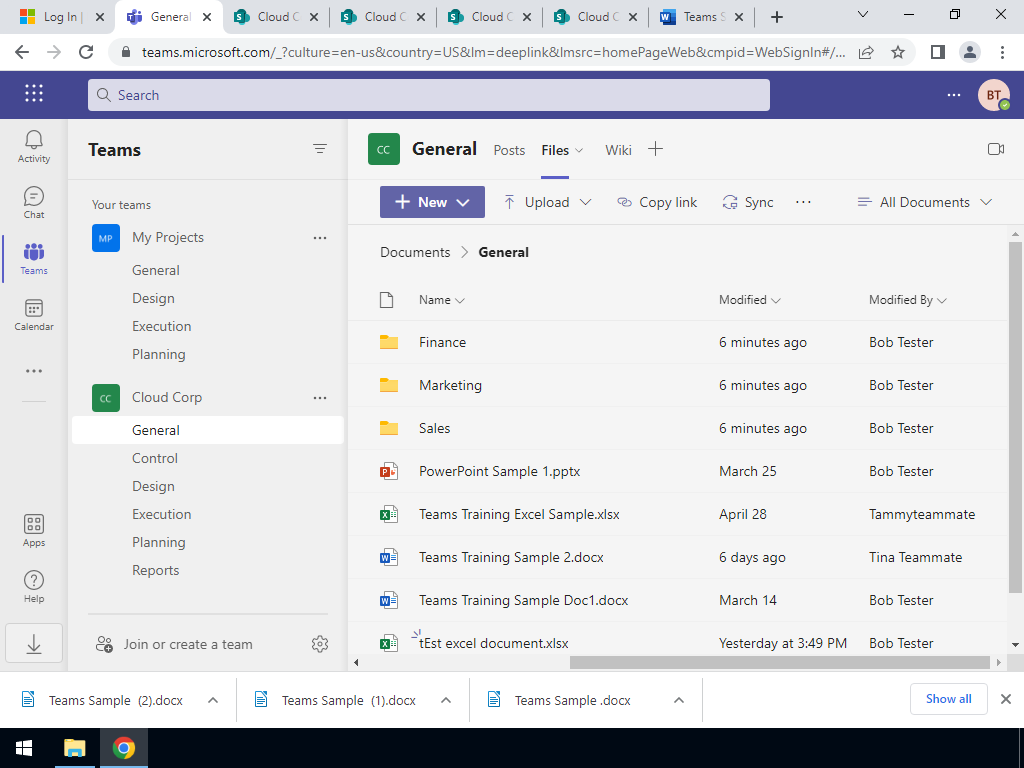The height and width of the screenshot is (768, 1024).
Task: Go to Documents breadcrumb link
Action: 415,252
